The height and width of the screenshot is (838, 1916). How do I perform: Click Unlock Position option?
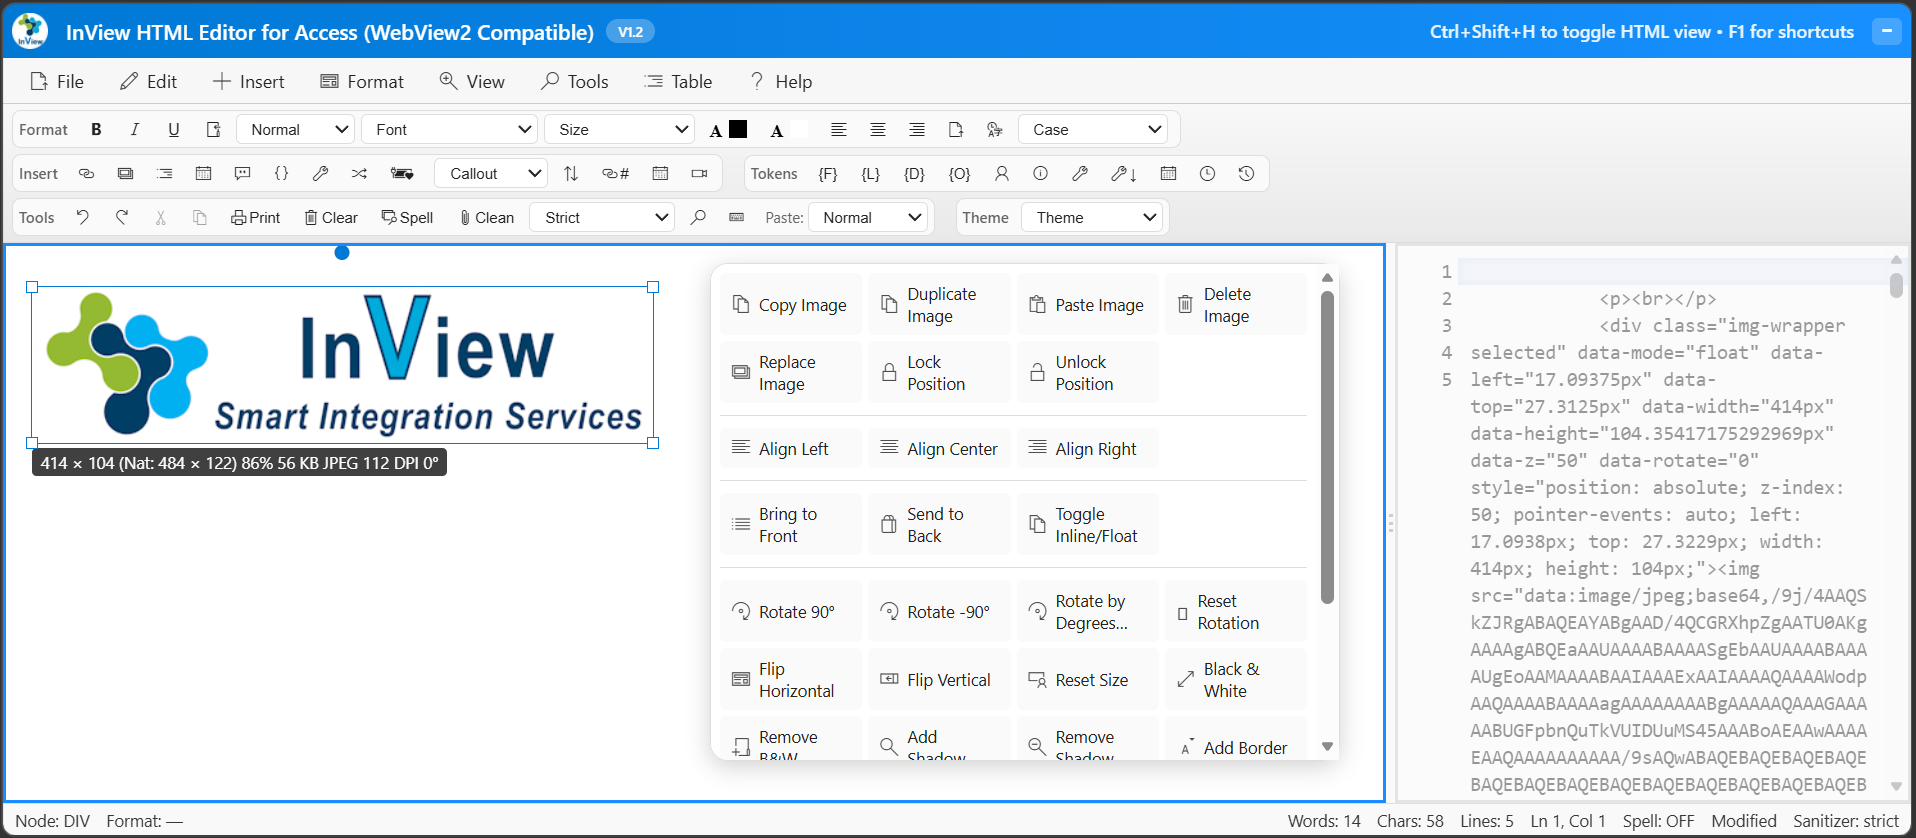click(x=1088, y=373)
